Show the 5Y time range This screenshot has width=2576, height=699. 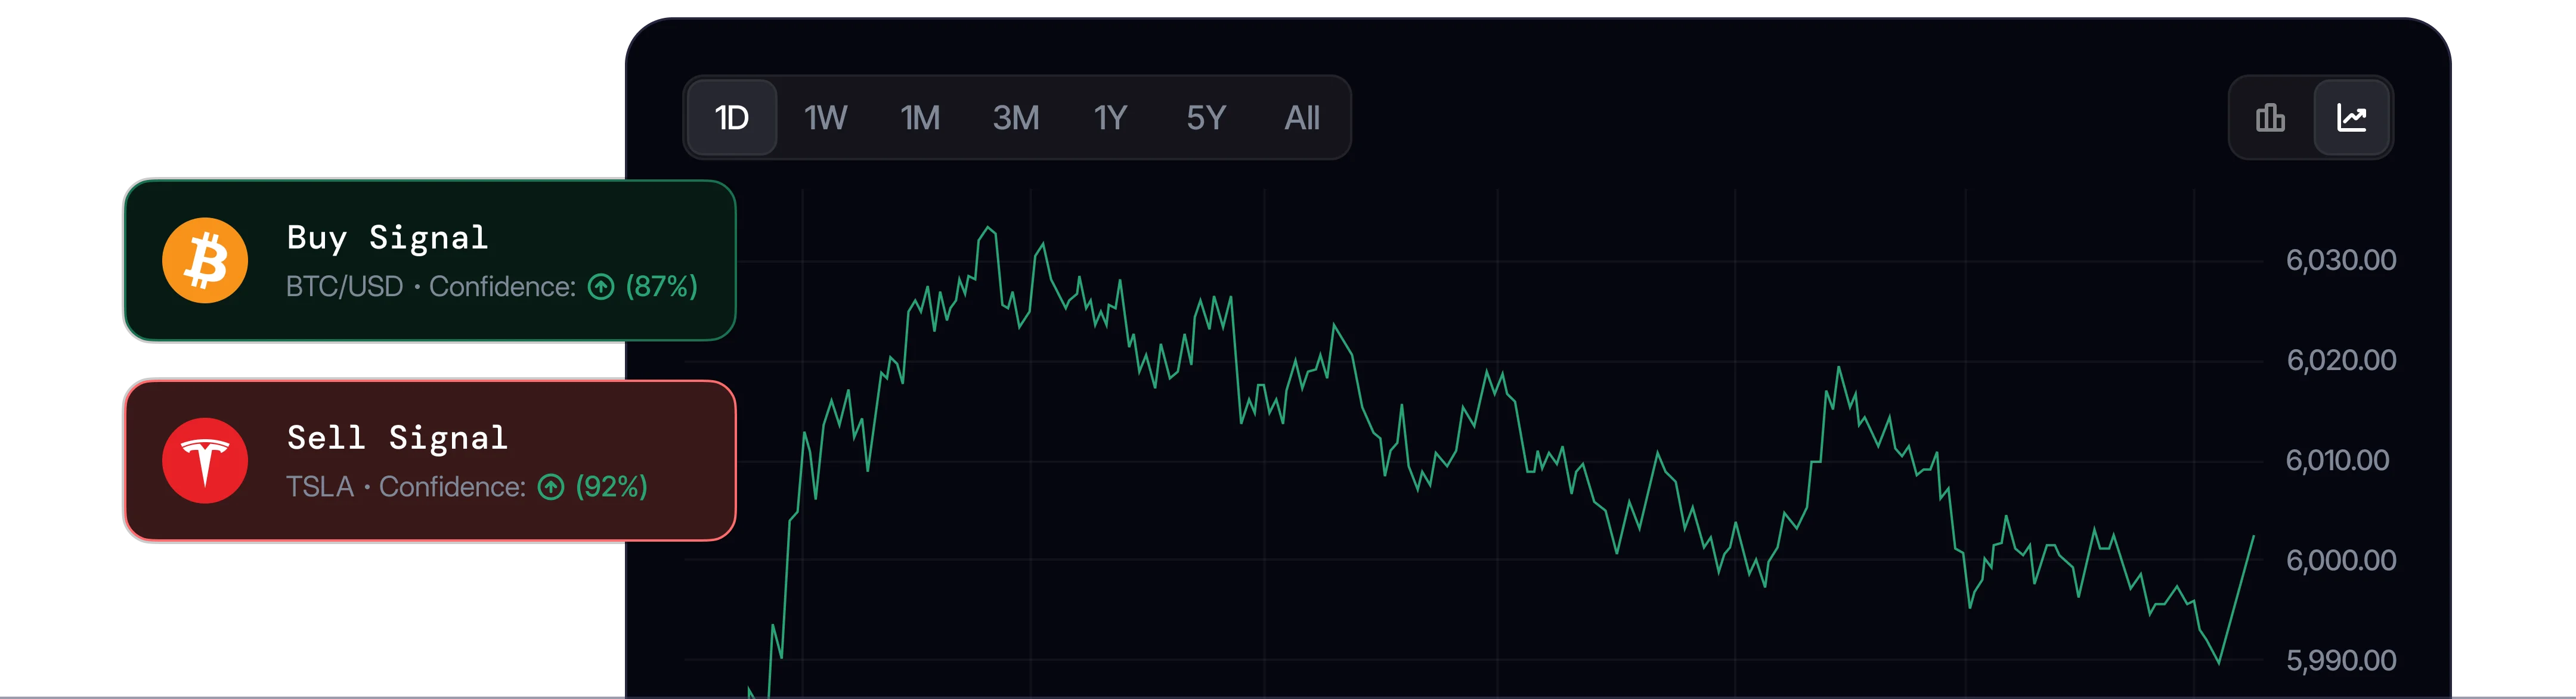[1206, 118]
